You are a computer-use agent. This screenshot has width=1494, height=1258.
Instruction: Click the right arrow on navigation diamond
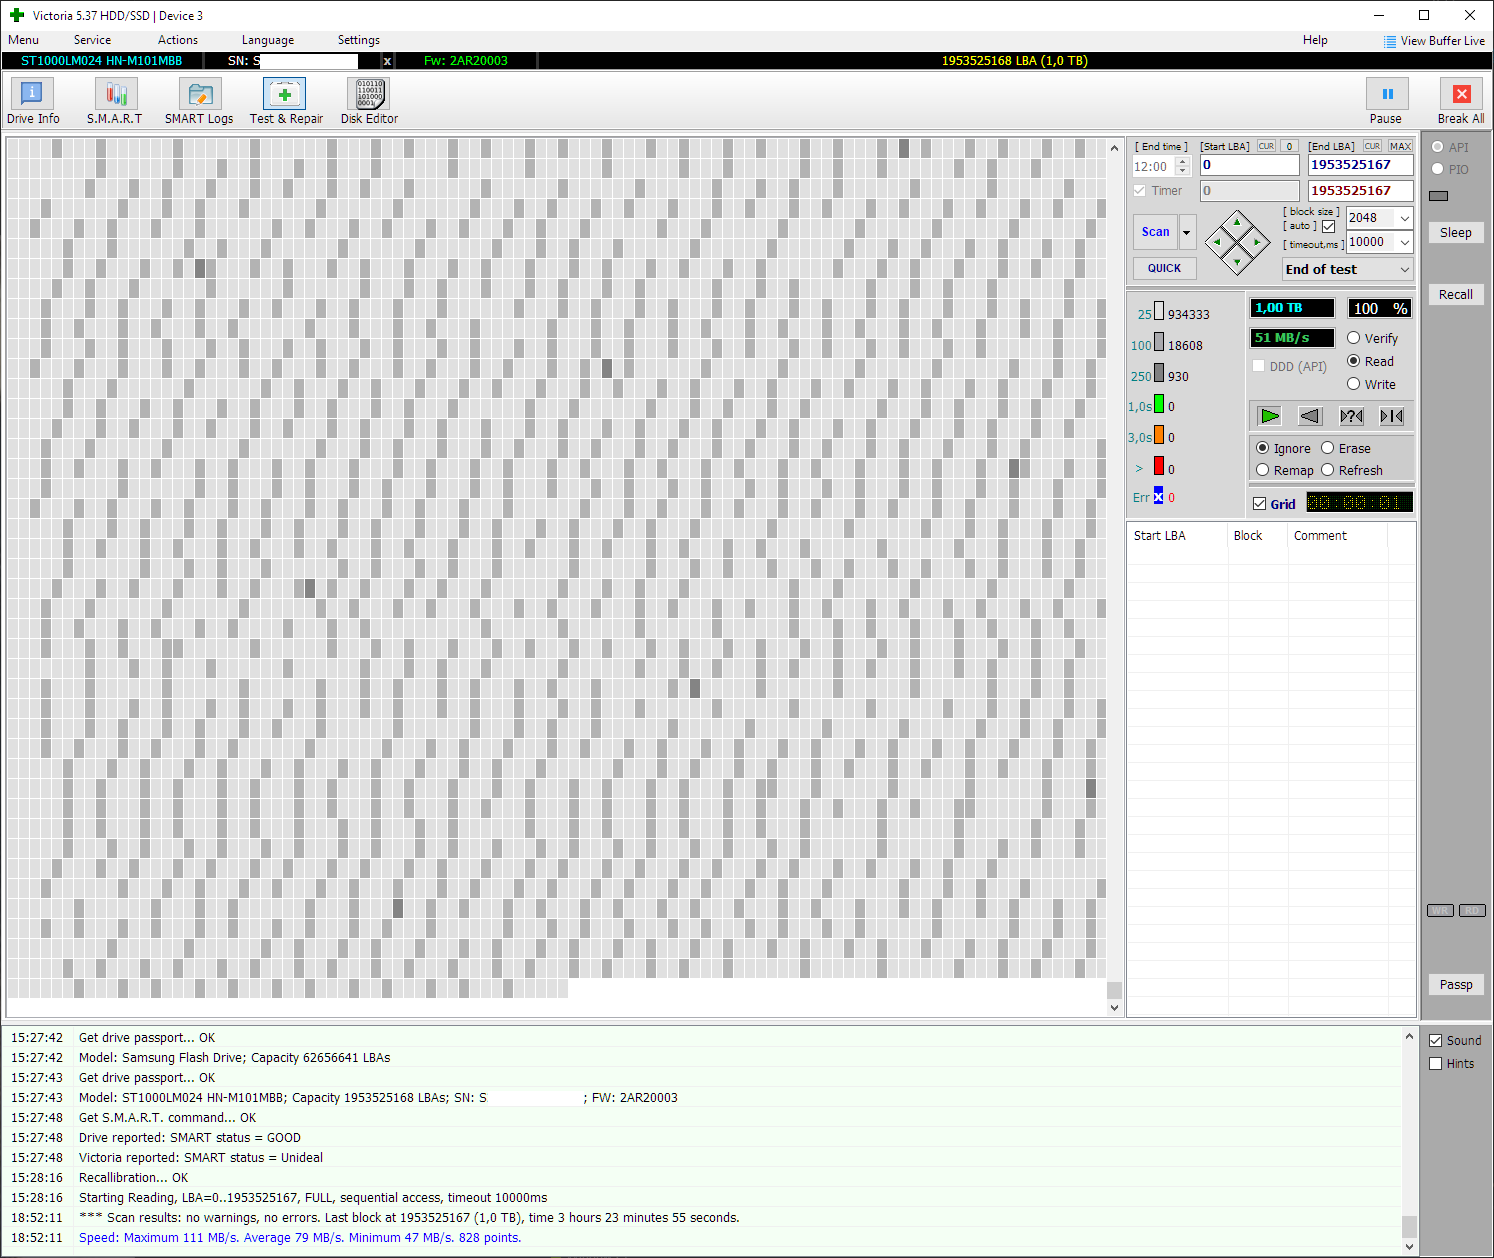click(1257, 242)
